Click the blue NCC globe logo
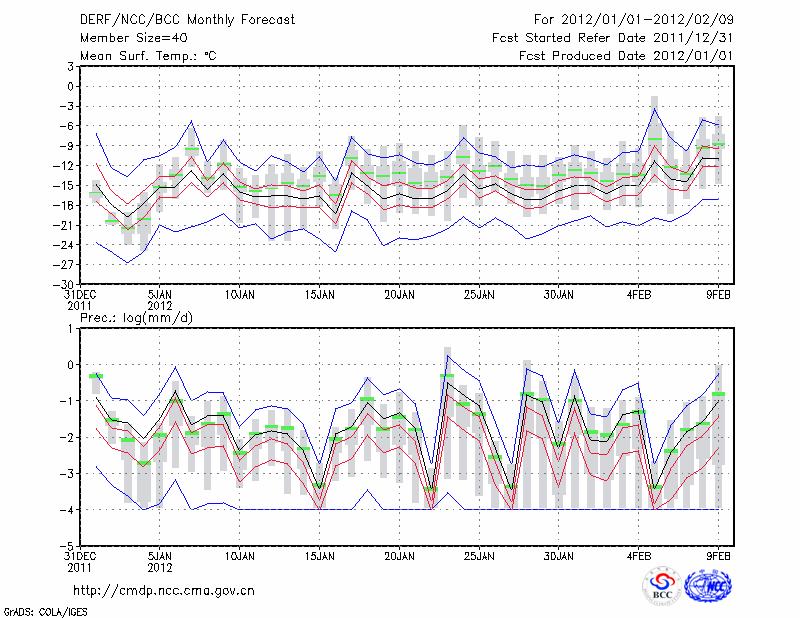This screenshot has width=800, height=618. pos(713,586)
